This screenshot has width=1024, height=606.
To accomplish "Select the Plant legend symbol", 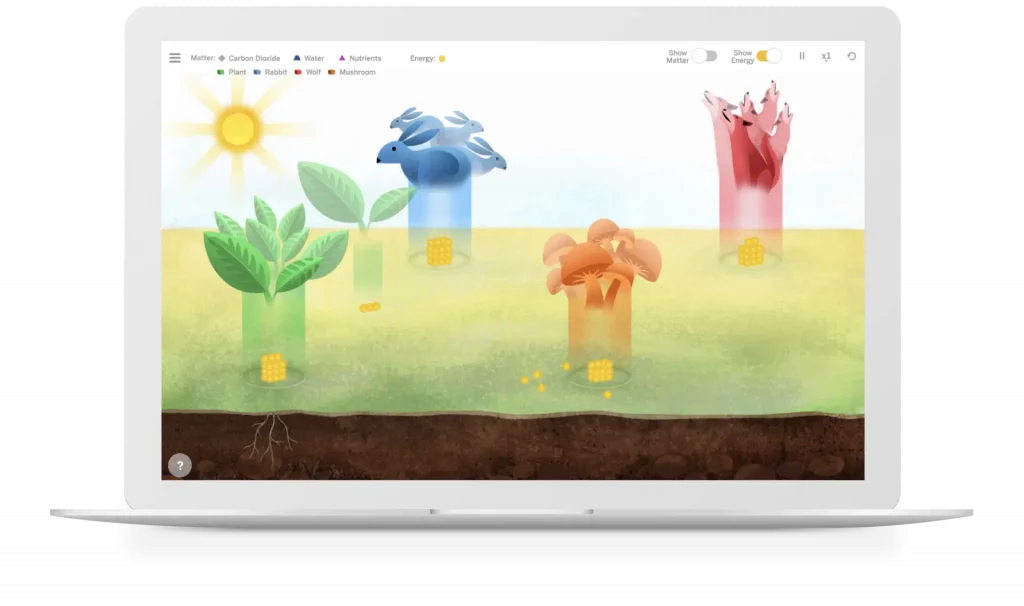I will click(x=220, y=72).
